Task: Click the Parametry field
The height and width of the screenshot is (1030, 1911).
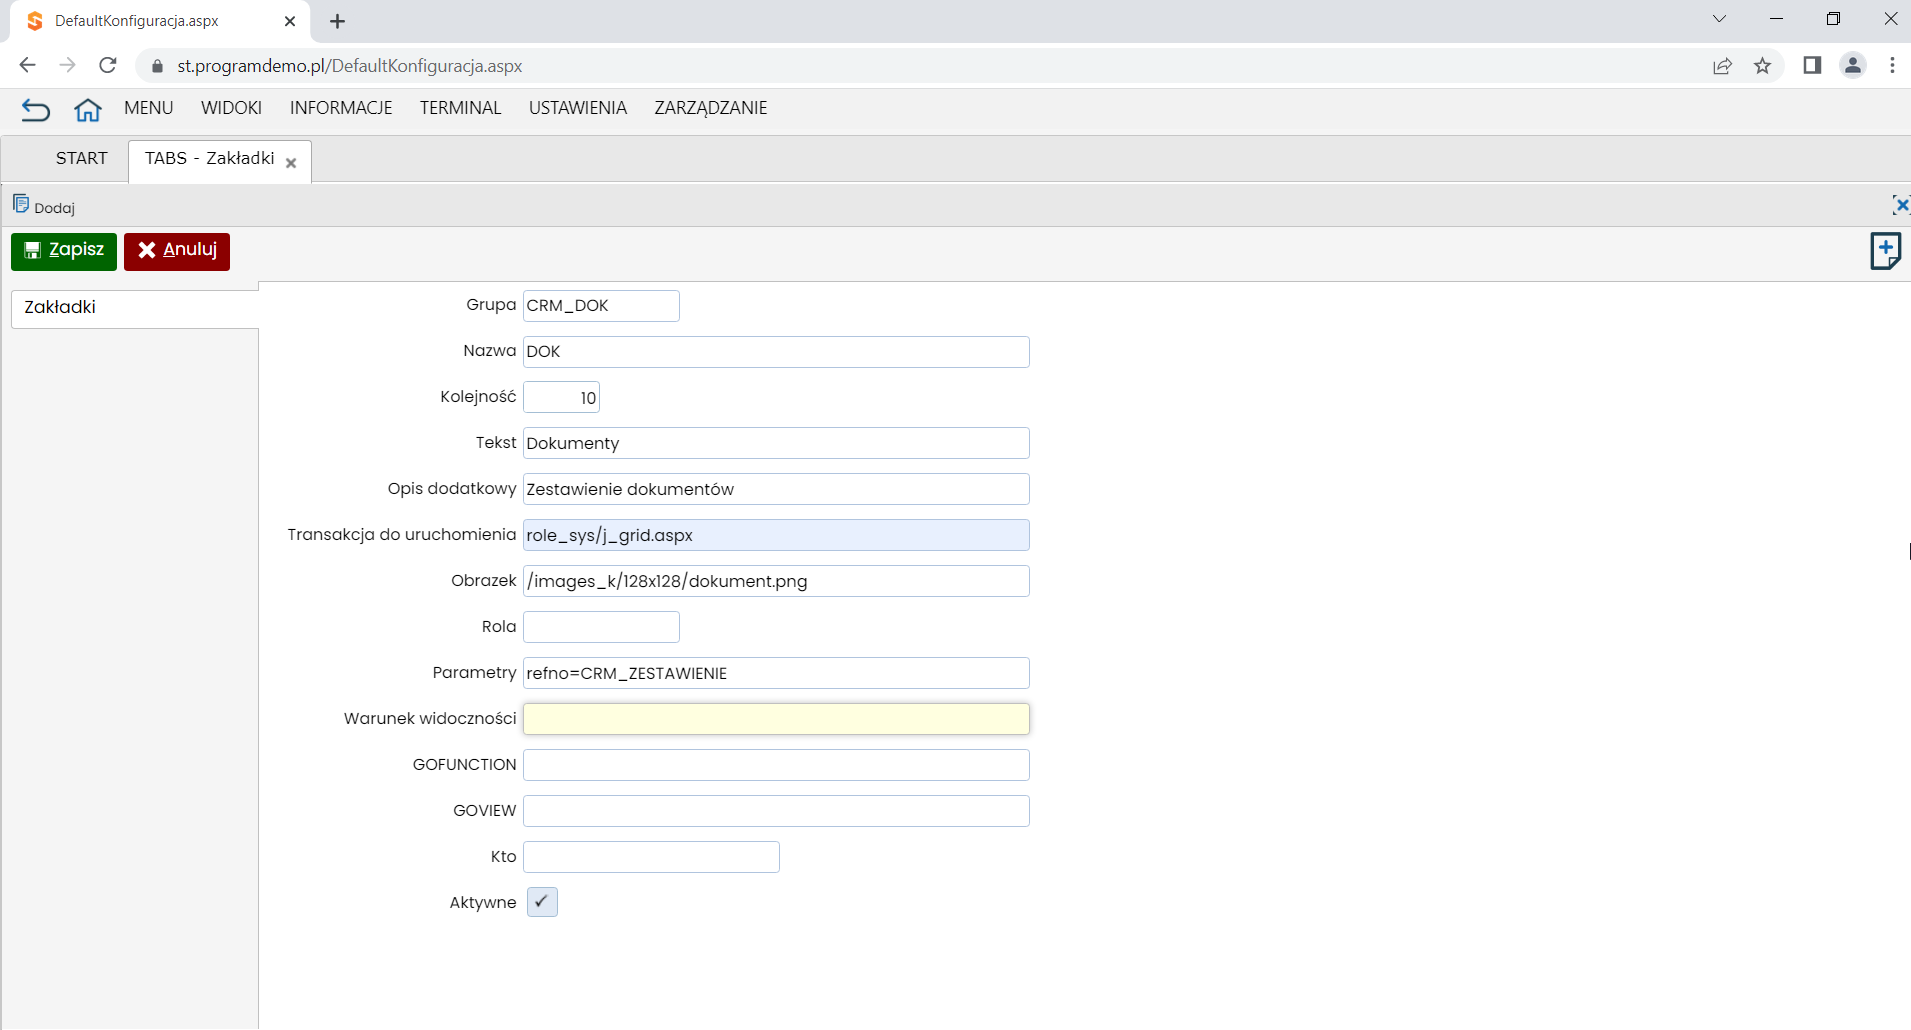Action: pyautogui.click(x=776, y=673)
